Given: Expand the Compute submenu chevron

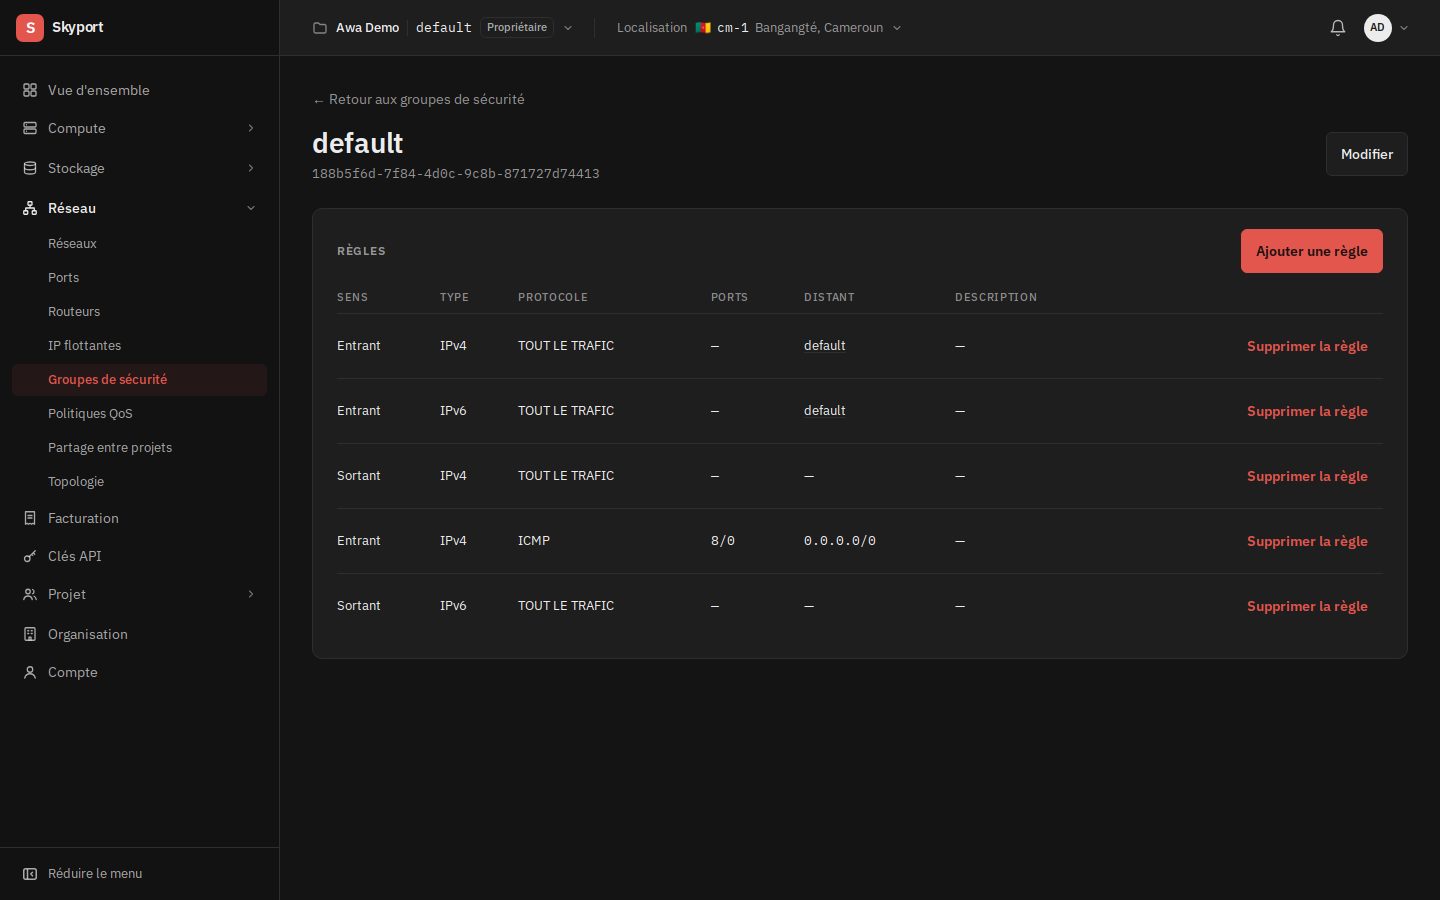Looking at the screenshot, I should click(x=251, y=128).
